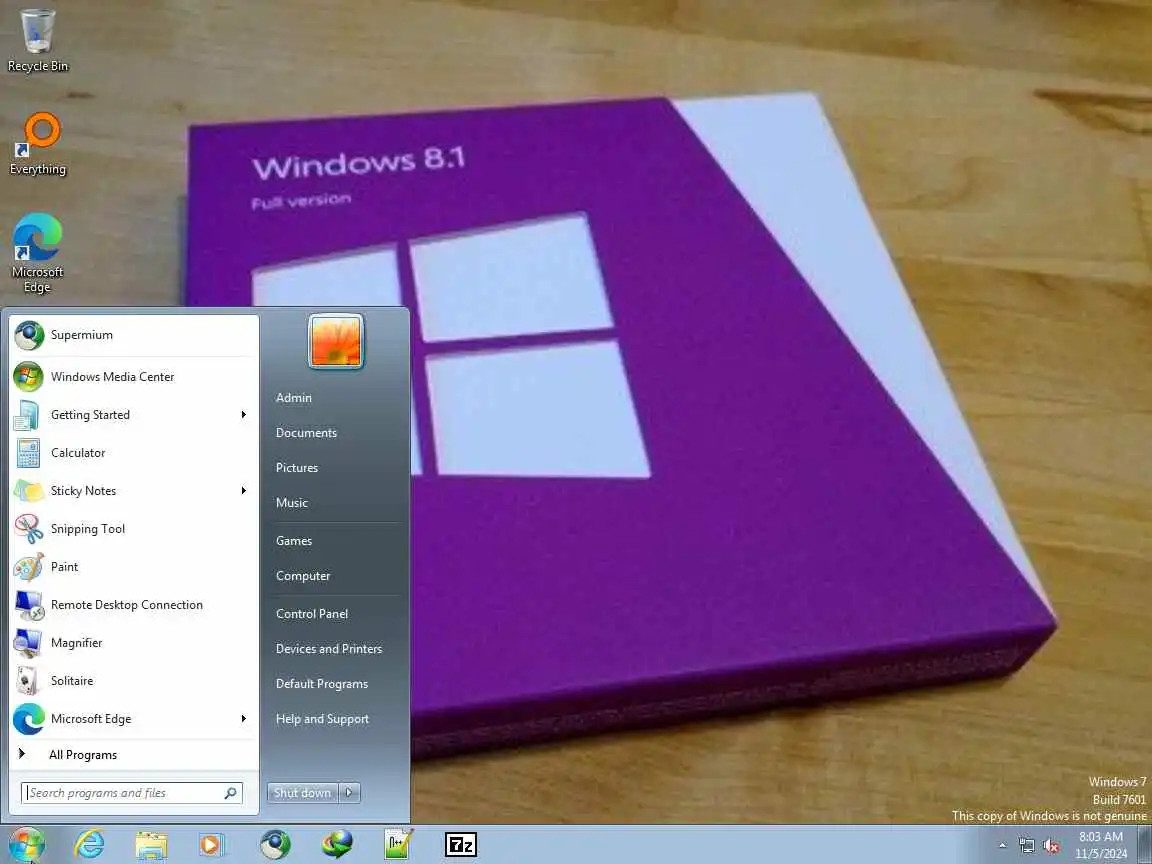
Task: Select Microsoft Edge desktop shortcut
Action: (37, 253)
